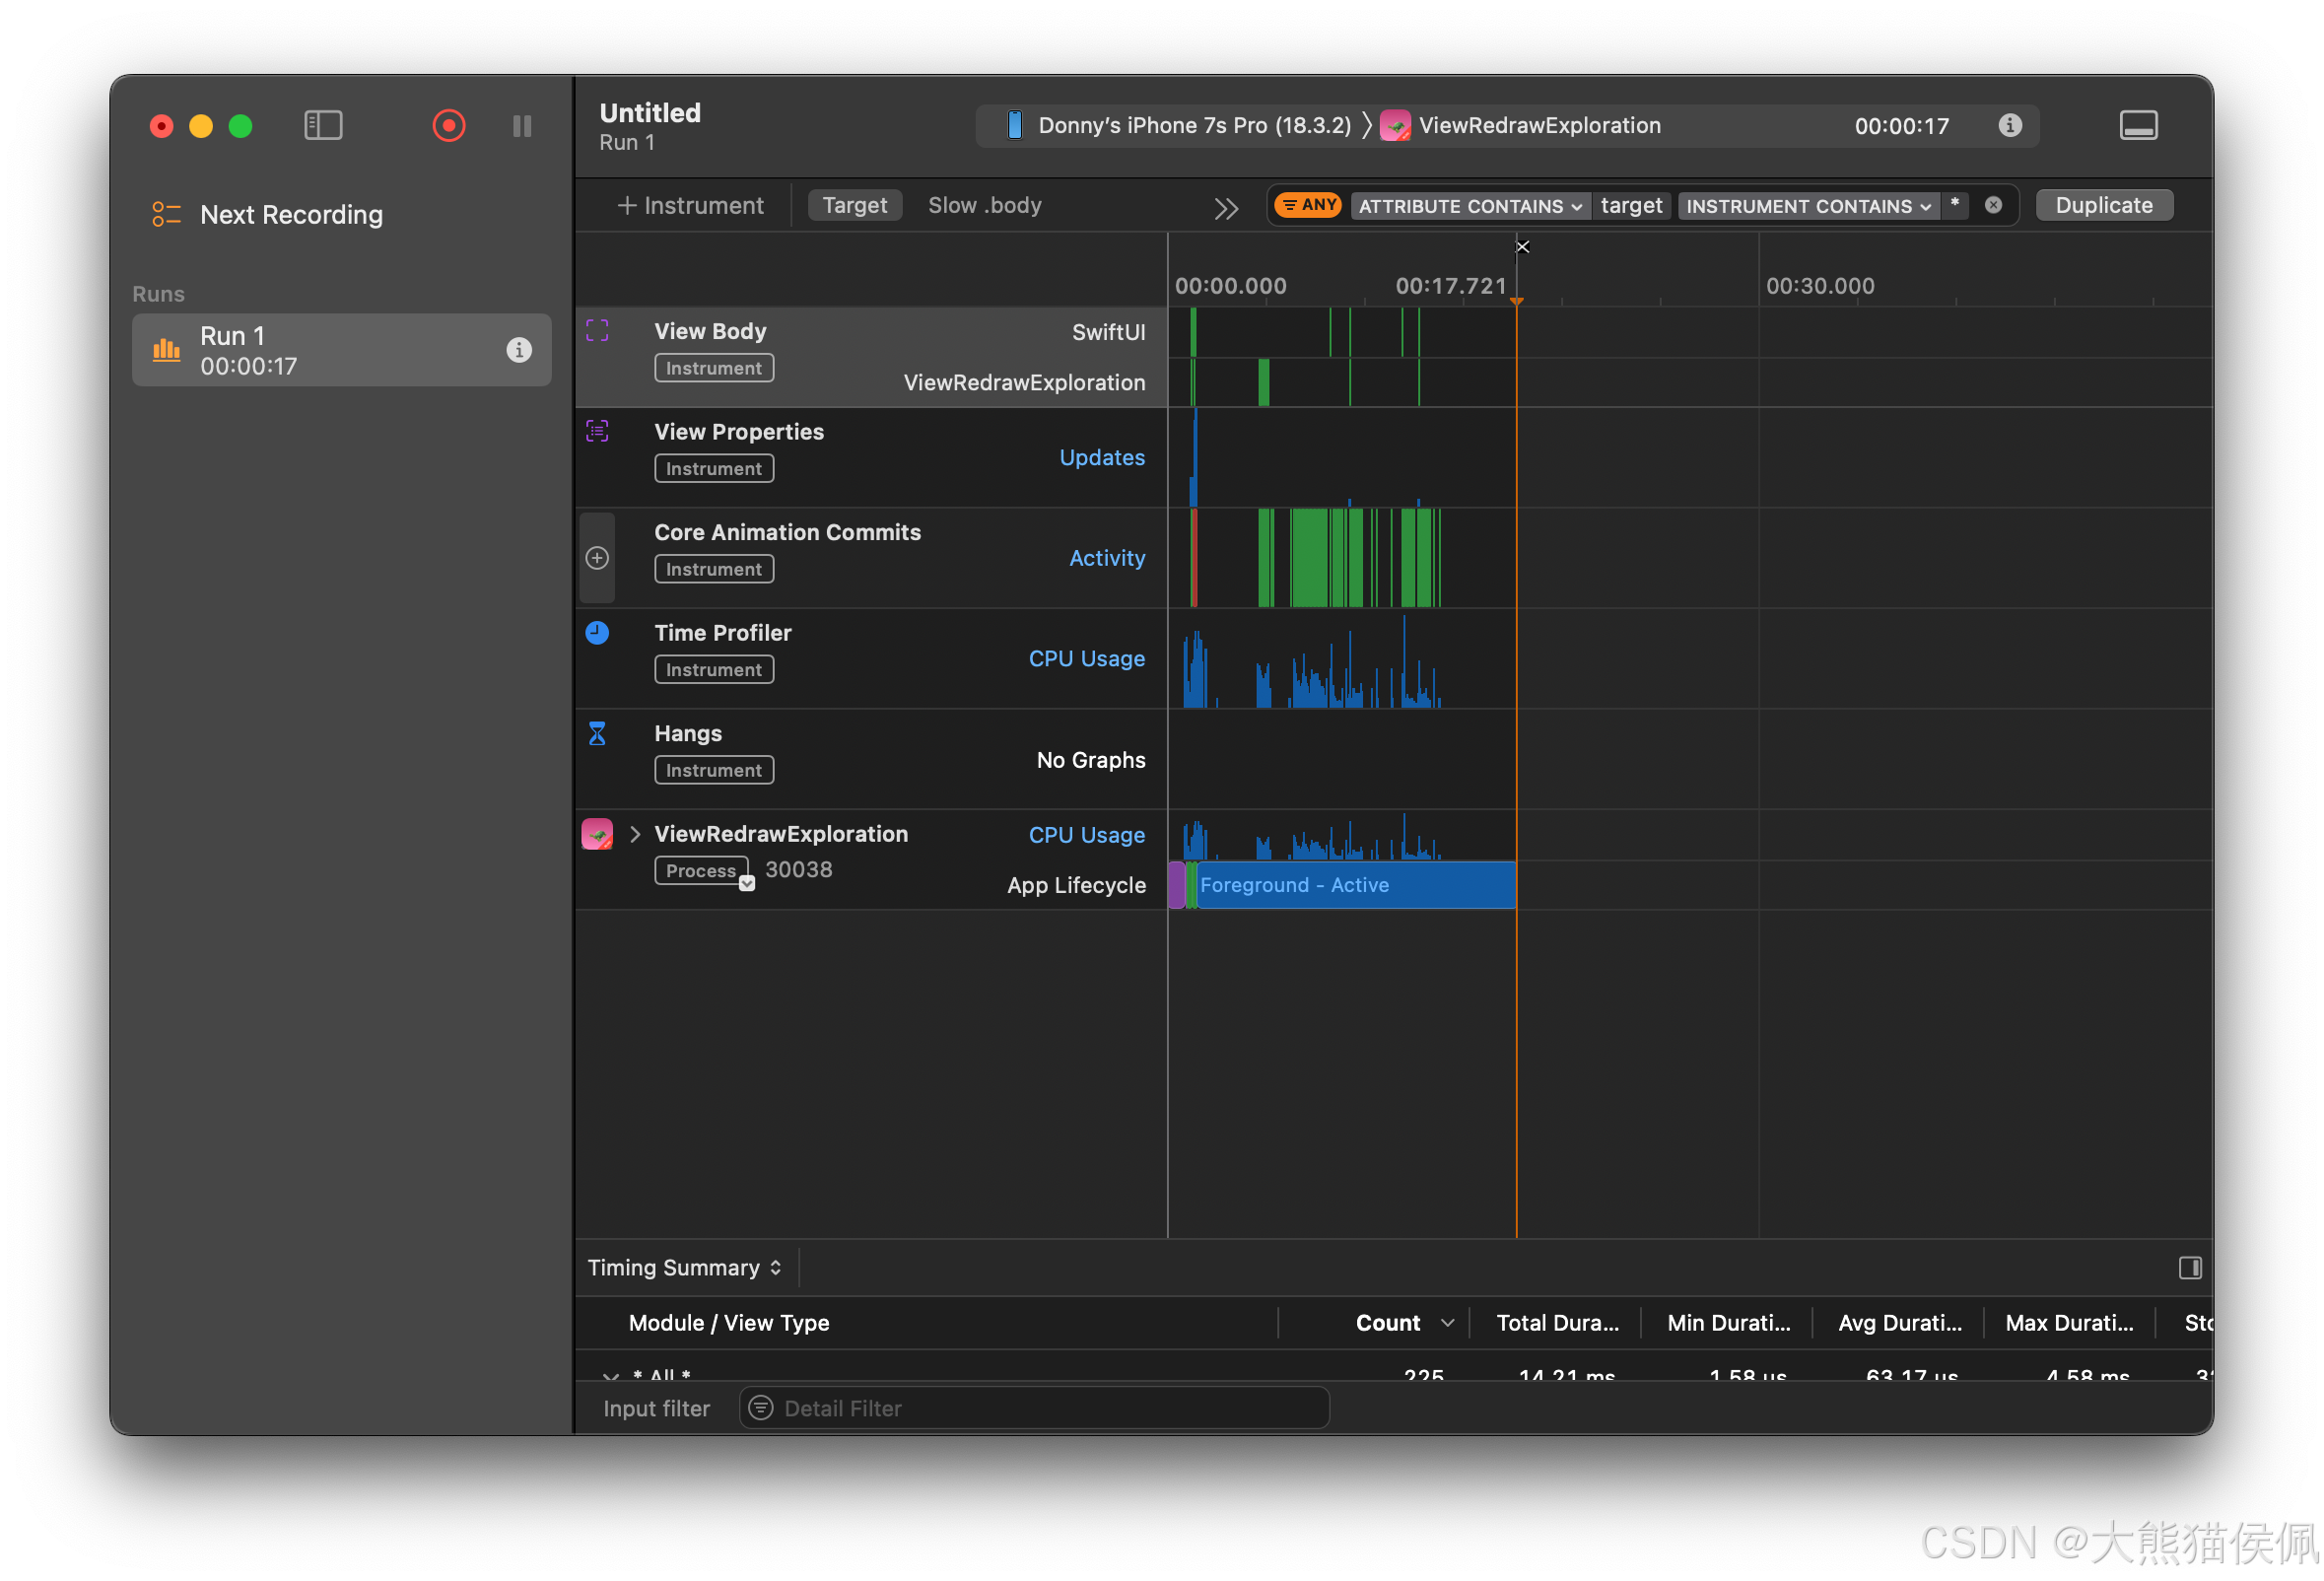
Task: Click the iPhone device icon in target bar
Action: click(x=1014, y=125)
